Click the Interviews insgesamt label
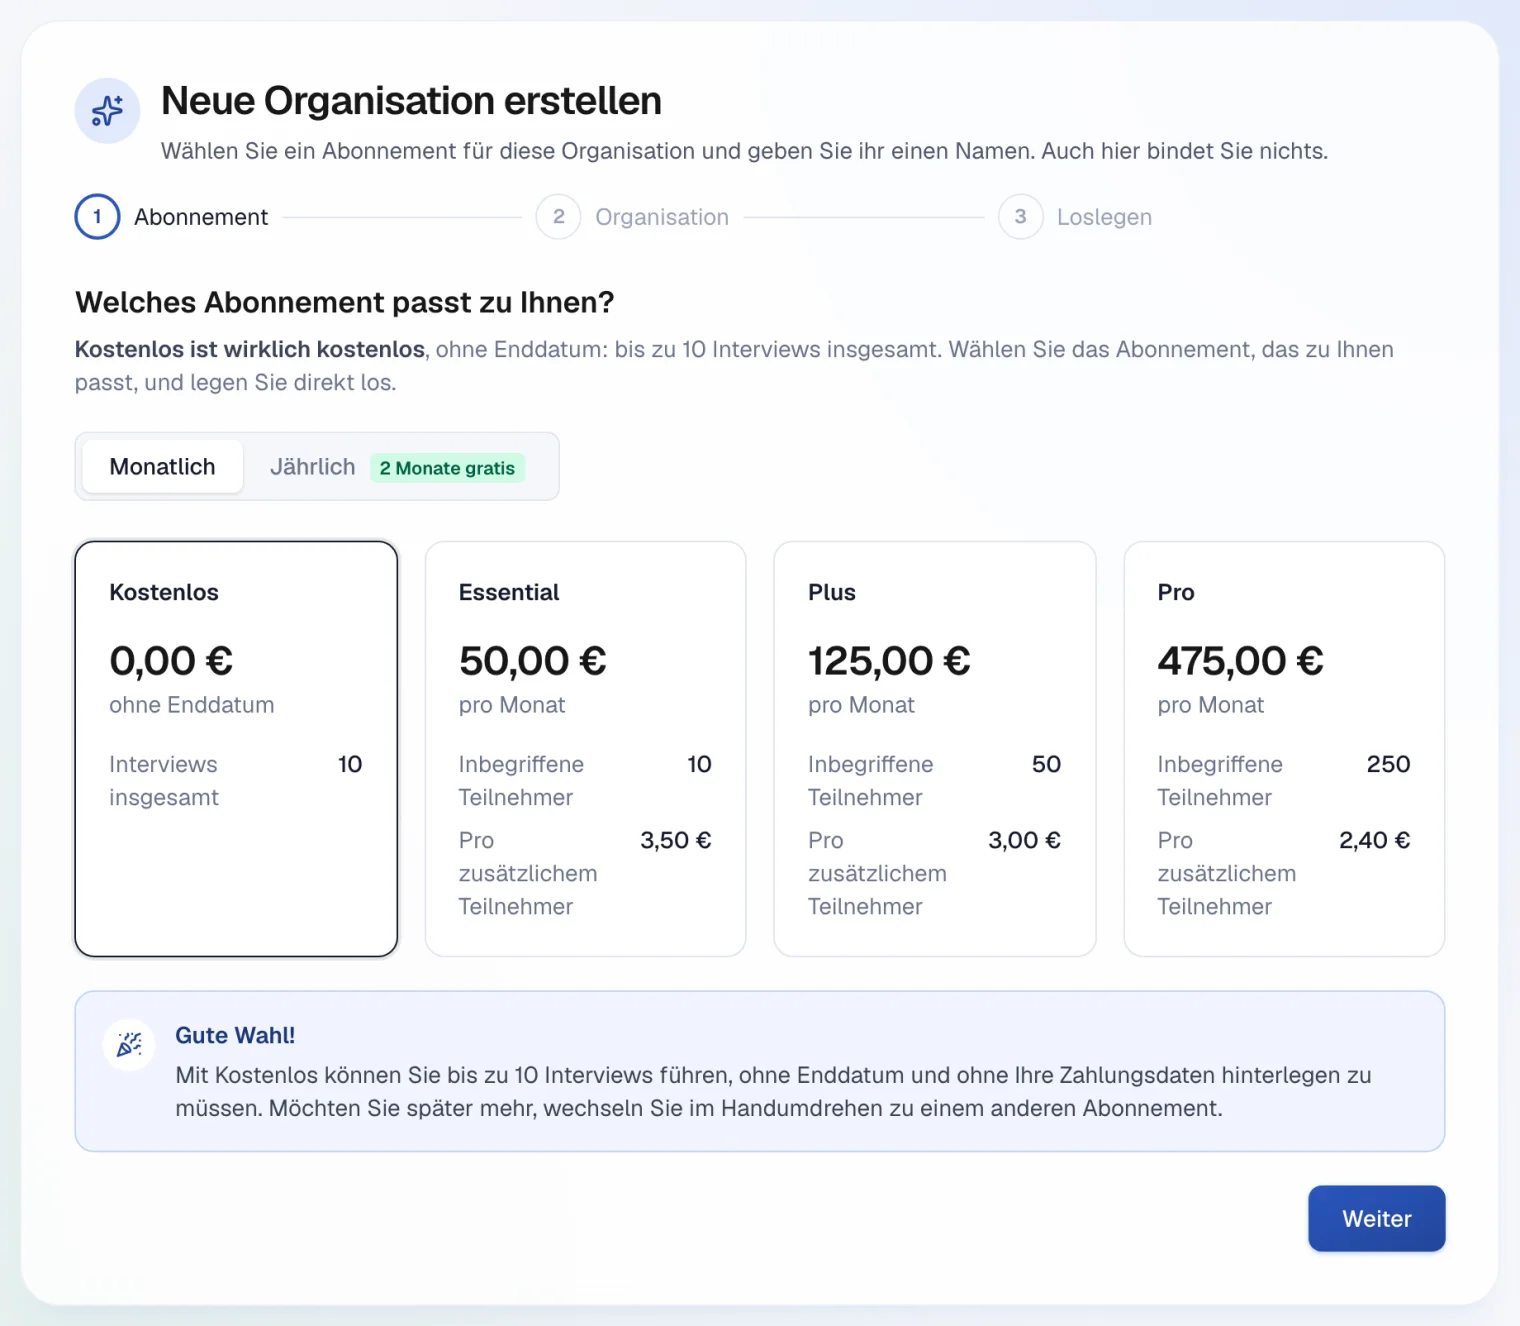Image resolution: width=1520 pixels, height=1326 pixels. [164, 781]
